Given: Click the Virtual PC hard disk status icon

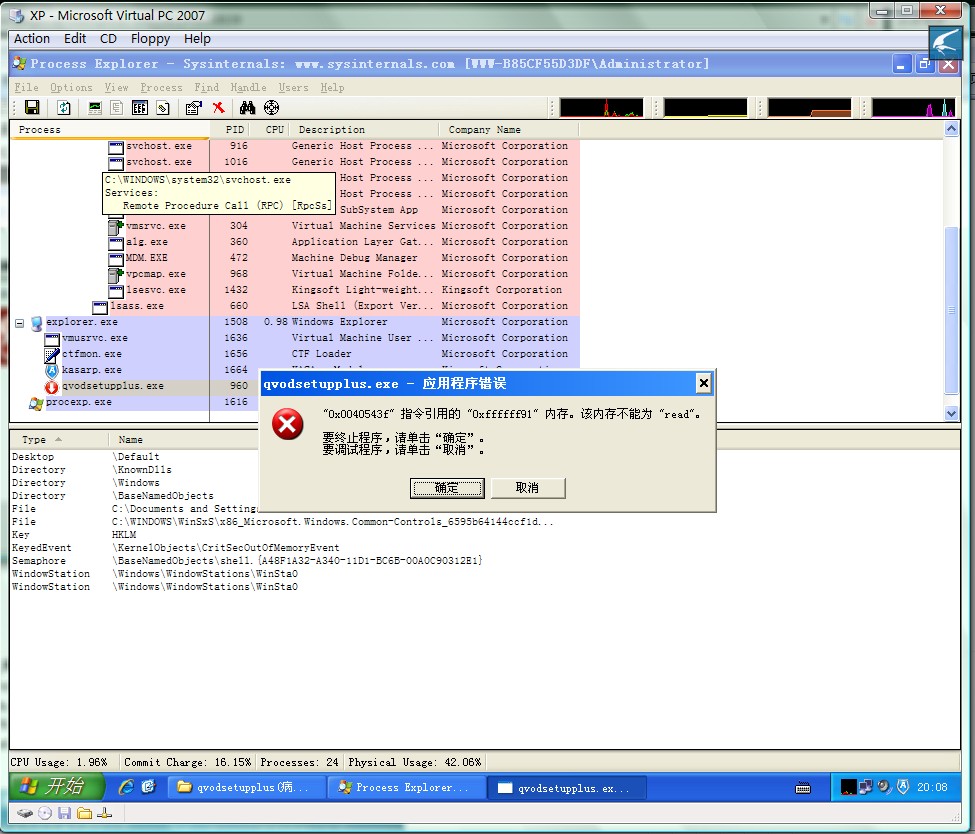Looking at the screenshot, I should pos(24,813).
